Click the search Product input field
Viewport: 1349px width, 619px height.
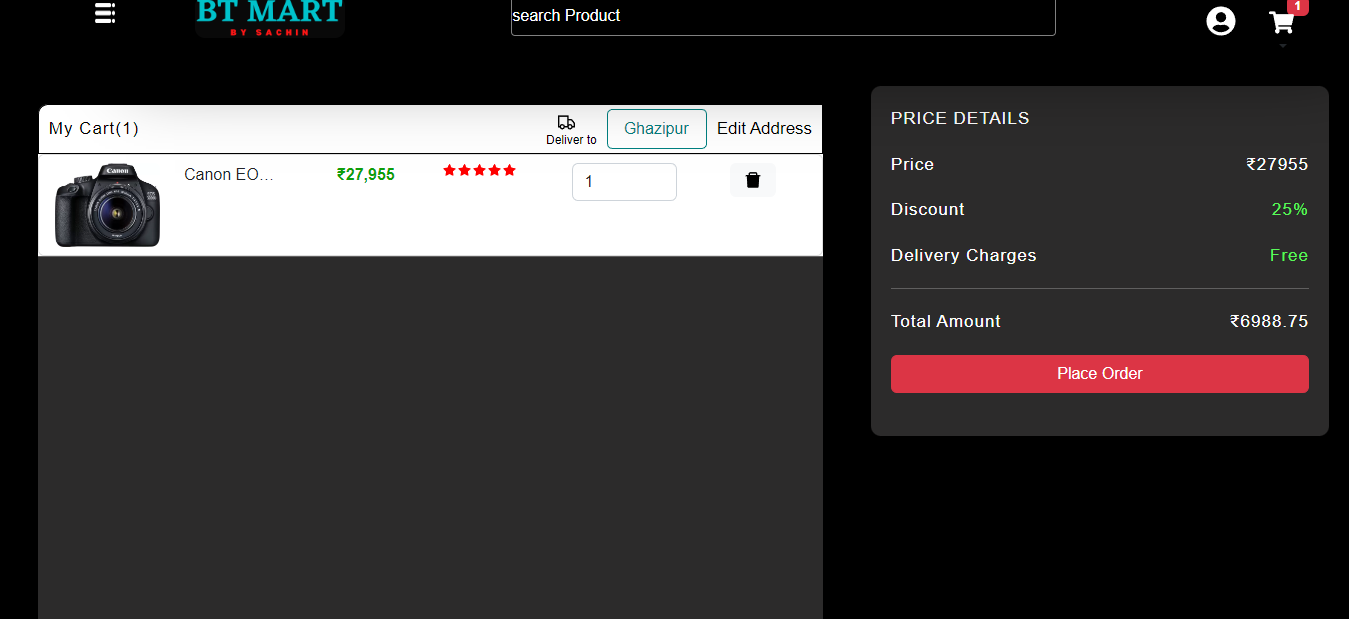783,16
